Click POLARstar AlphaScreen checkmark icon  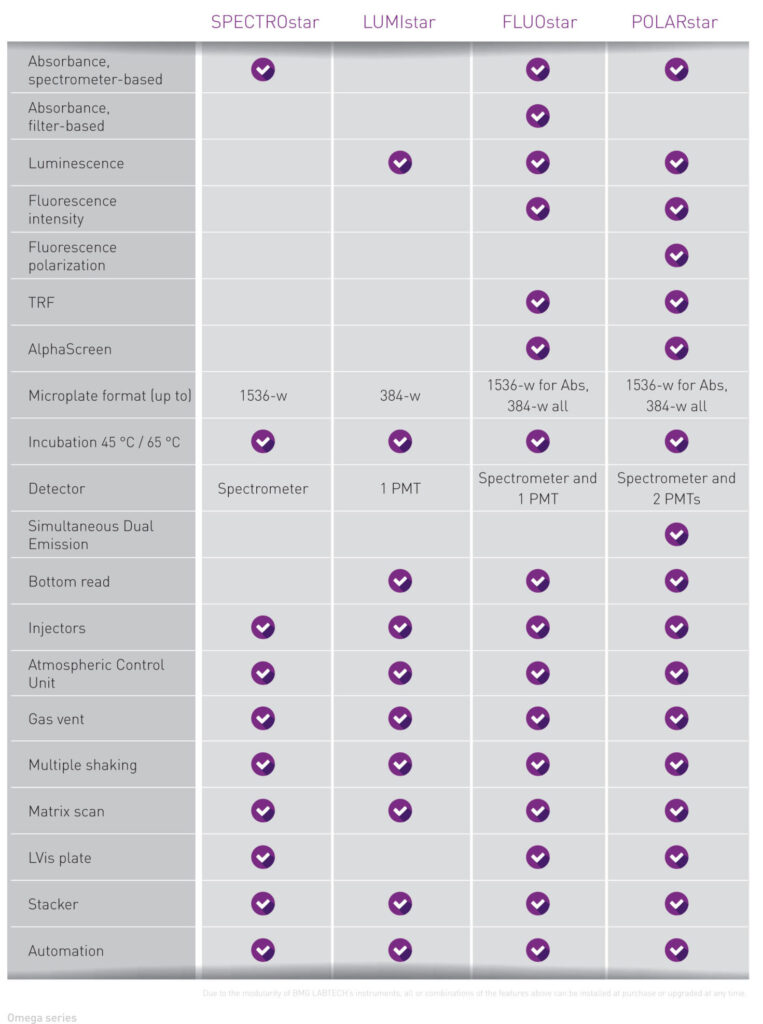(x=676, y=348)
